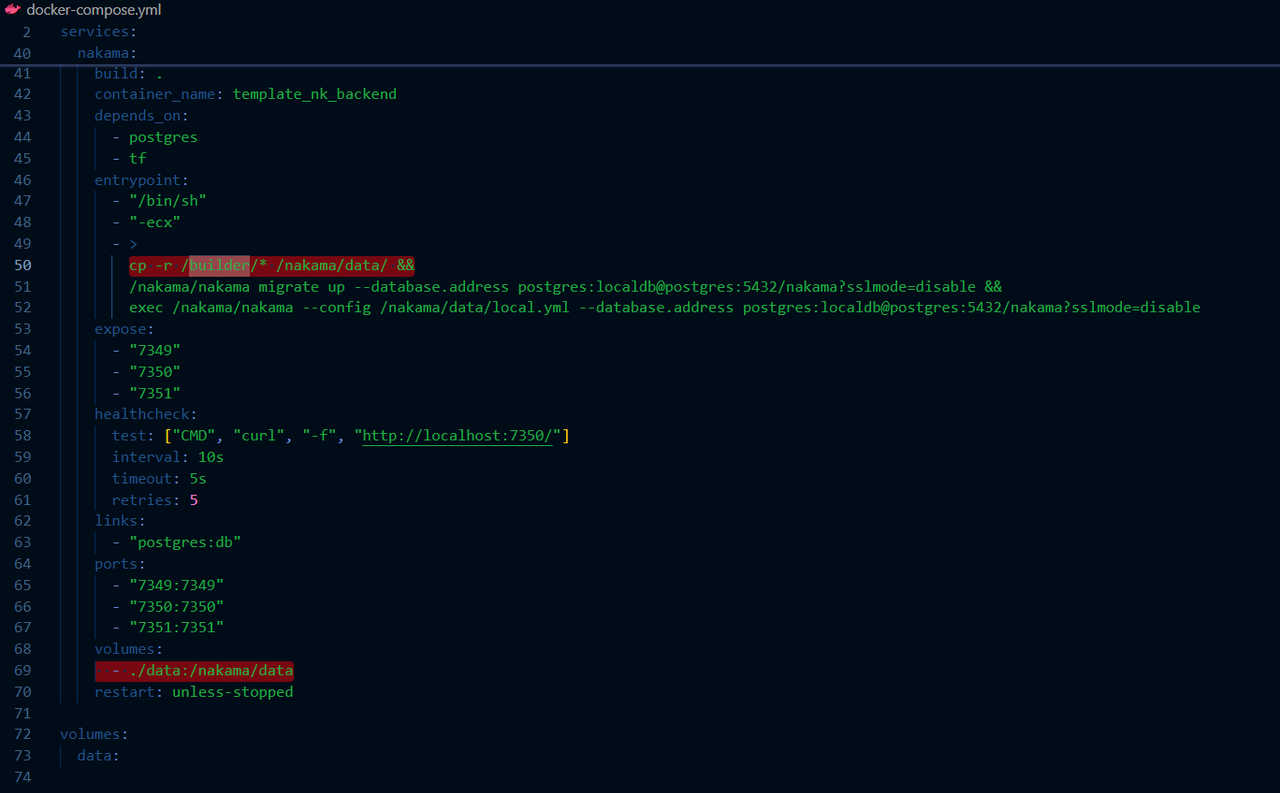This screenshot has height=793, width=1280.
Task: Click the value "template_nk_backend"
Action: (315, 94)
